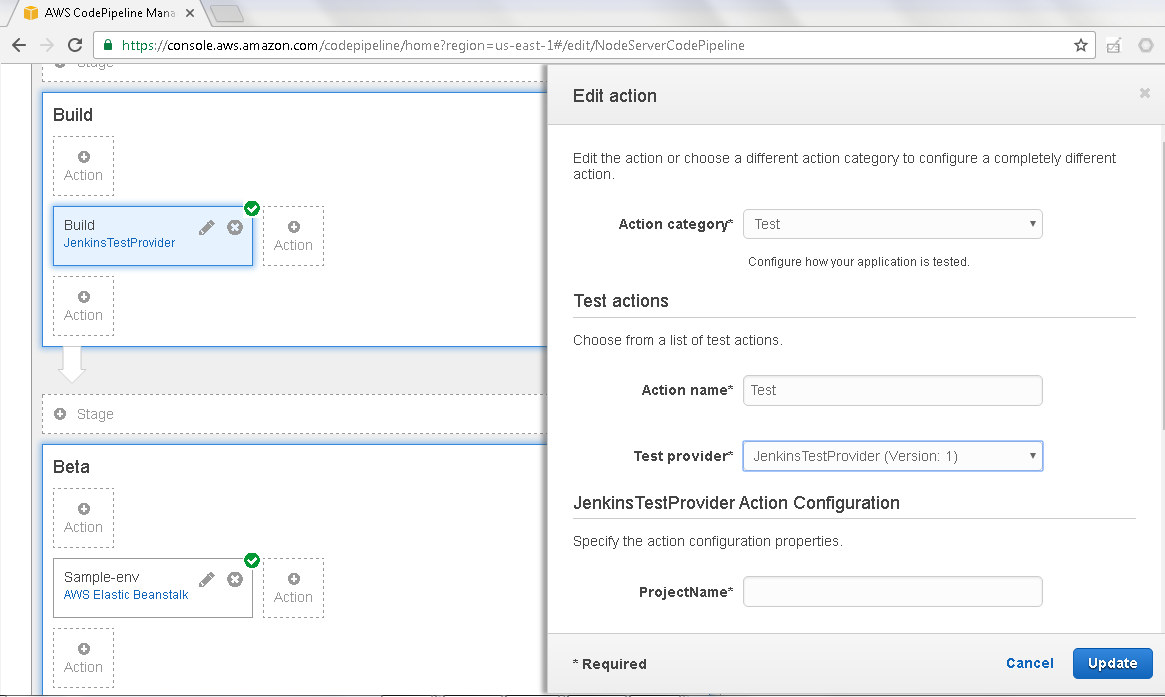Click the circular toolbar icon by the address bar
This screenshot has width=1165, height=697.
coord(1146,45)
